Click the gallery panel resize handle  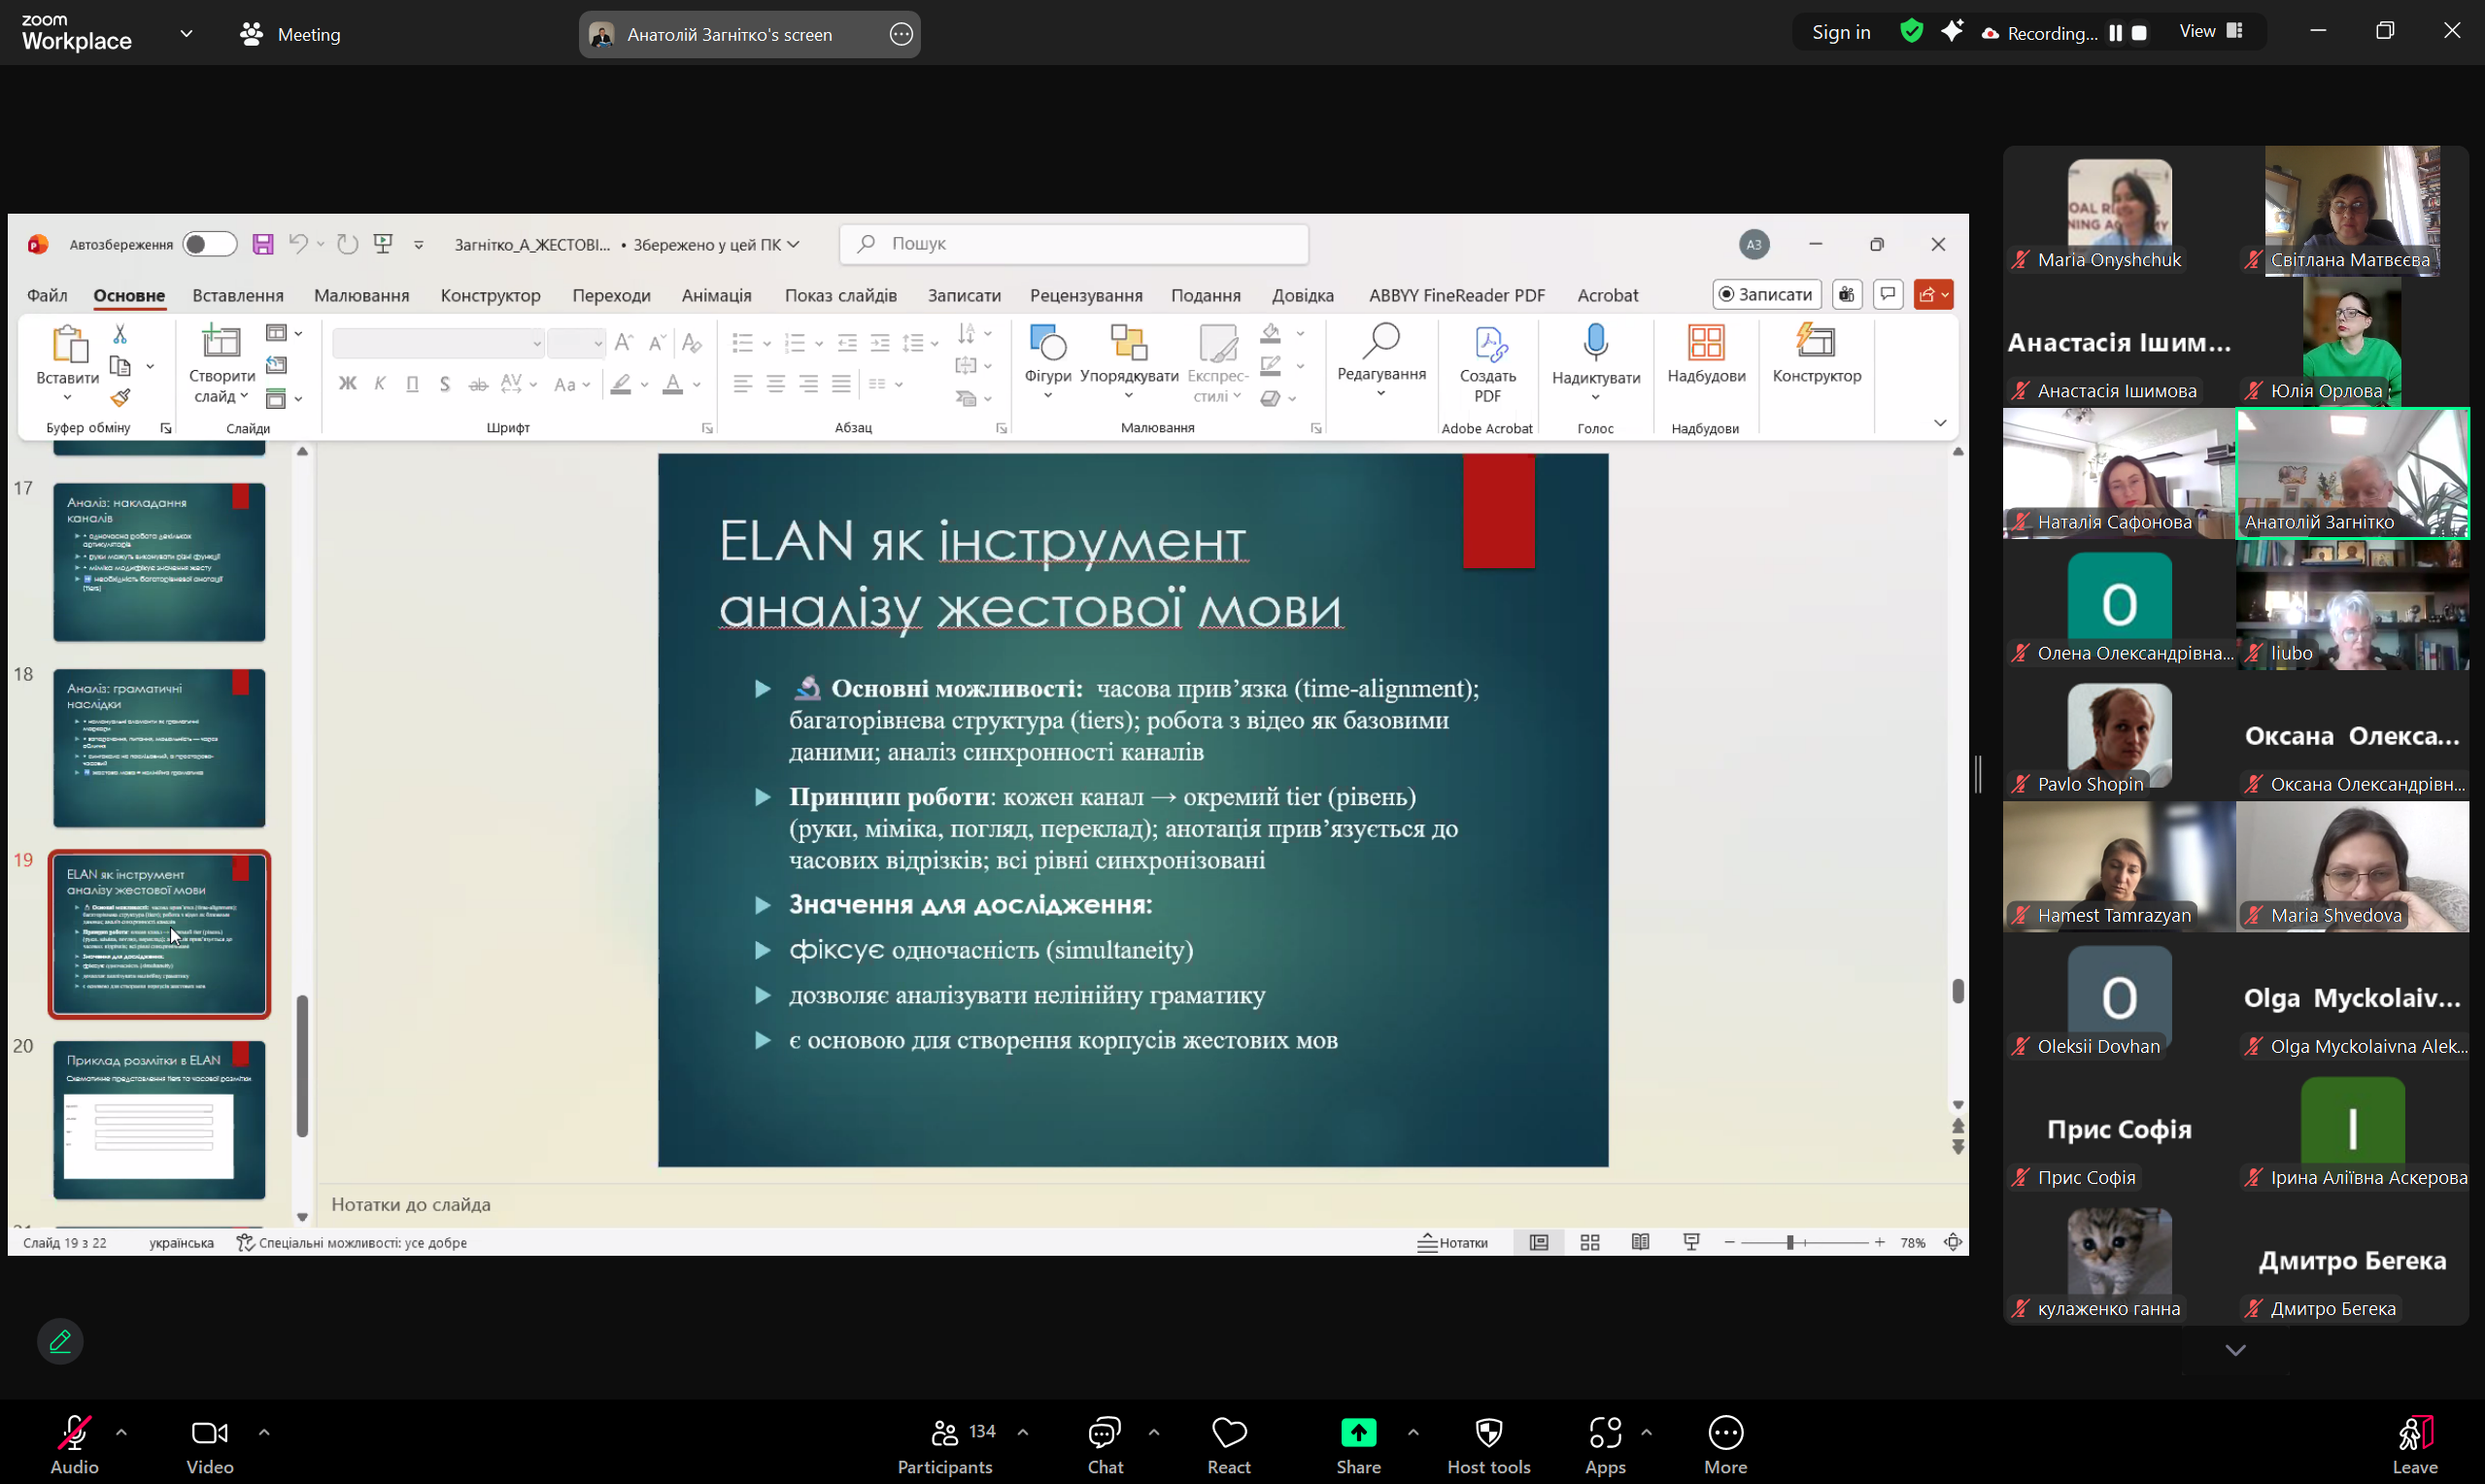point(1978,774)
